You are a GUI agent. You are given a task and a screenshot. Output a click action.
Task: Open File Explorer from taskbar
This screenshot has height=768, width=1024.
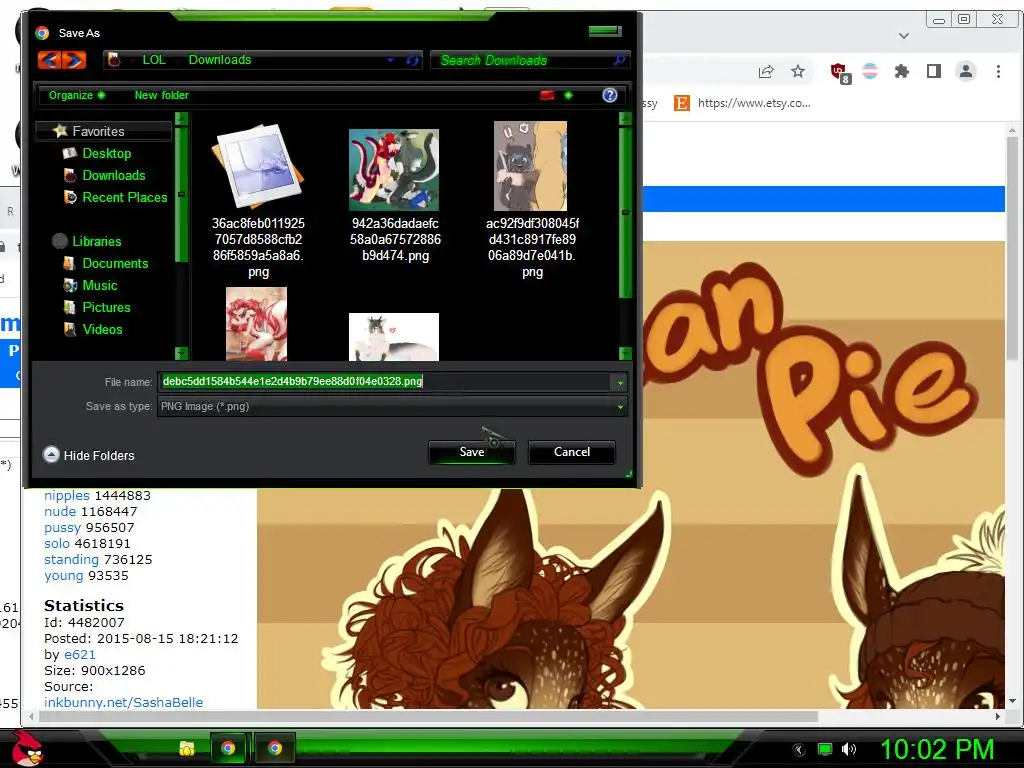point(187,748)
